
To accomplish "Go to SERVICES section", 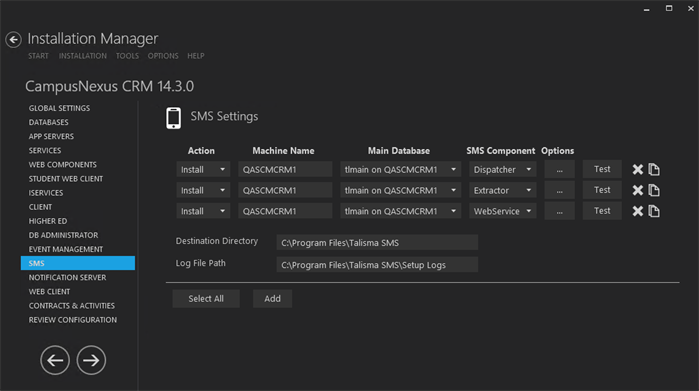I will (x=45, y=150).
